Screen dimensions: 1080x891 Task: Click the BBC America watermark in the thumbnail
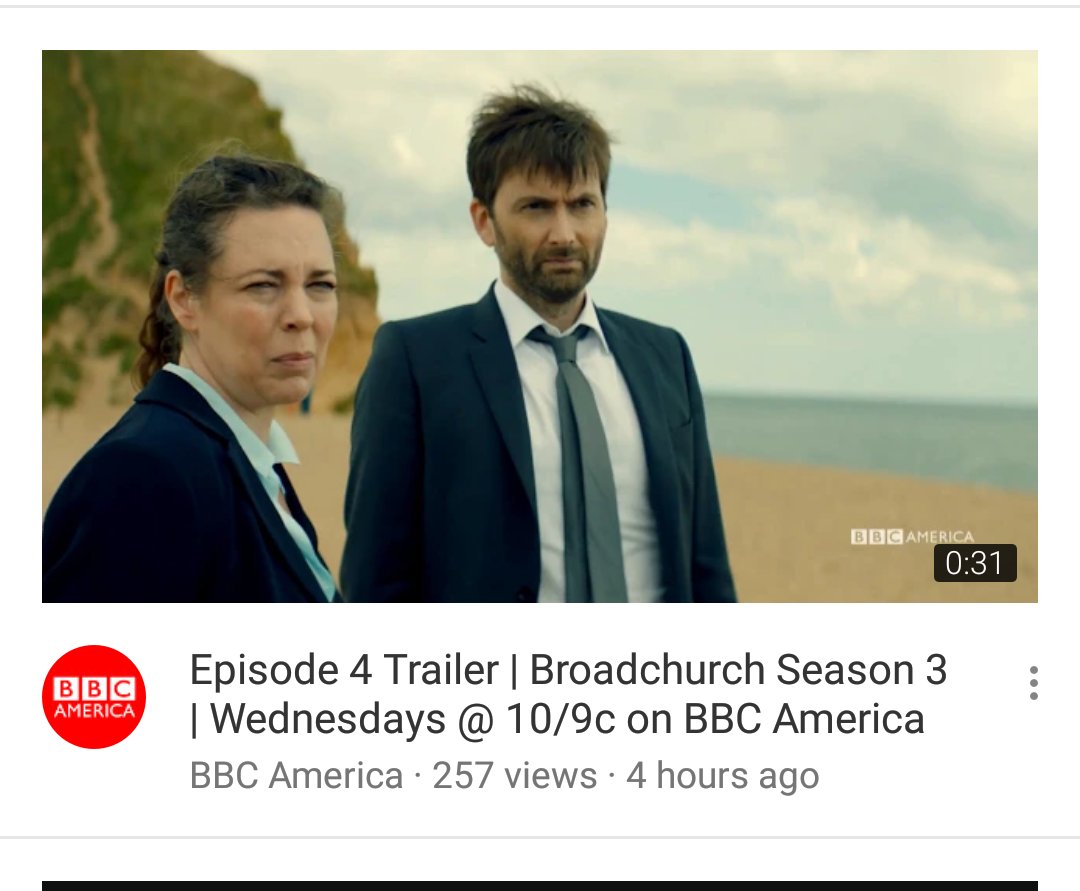[912, 536]
